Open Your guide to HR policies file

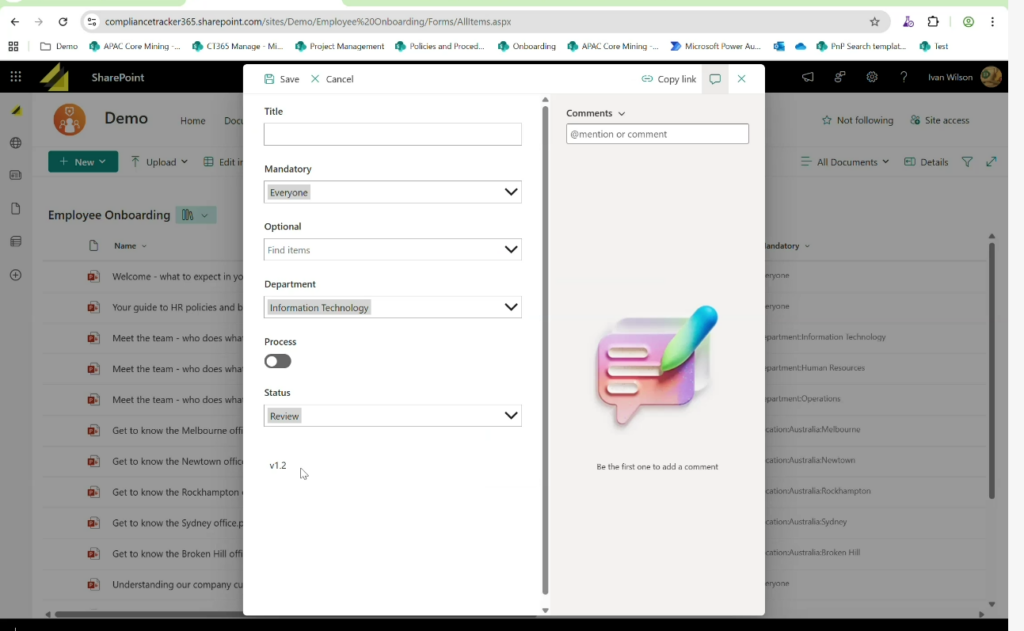[x=177, y=307]
